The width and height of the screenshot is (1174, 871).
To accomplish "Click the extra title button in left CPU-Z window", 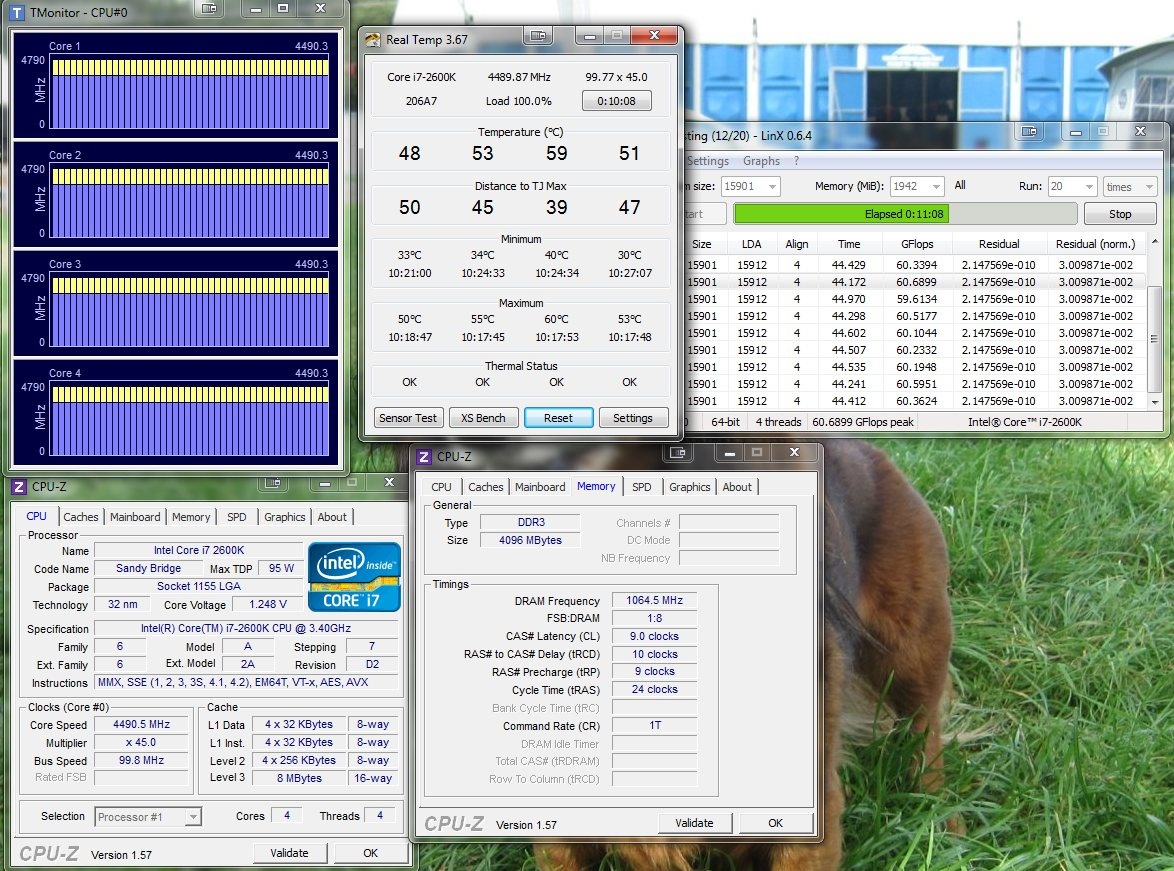I will pos(273,483).
